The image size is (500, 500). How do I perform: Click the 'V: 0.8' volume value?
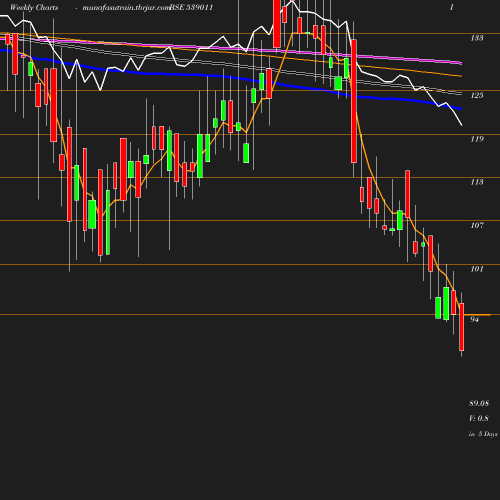click(479, 418)
